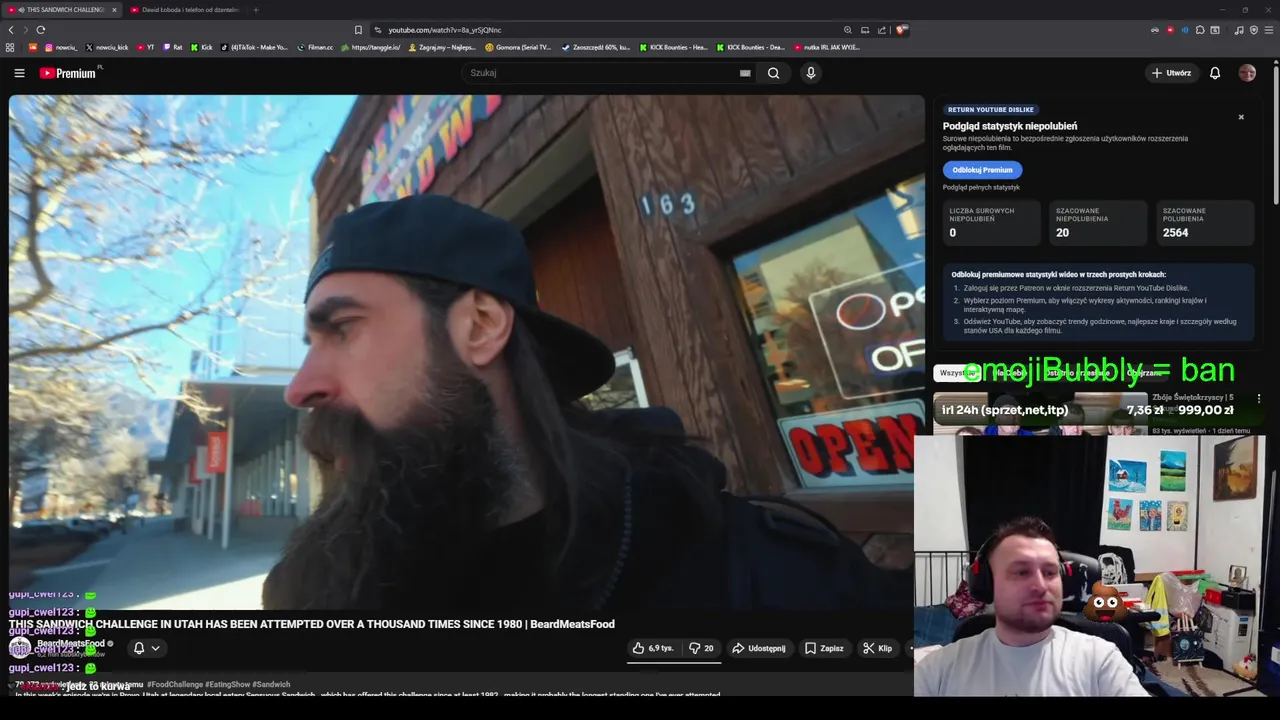This screenshot has height=720, width=1280.
Task: Open the YouTube guide hamburger menu
Action: coord(19,73)
